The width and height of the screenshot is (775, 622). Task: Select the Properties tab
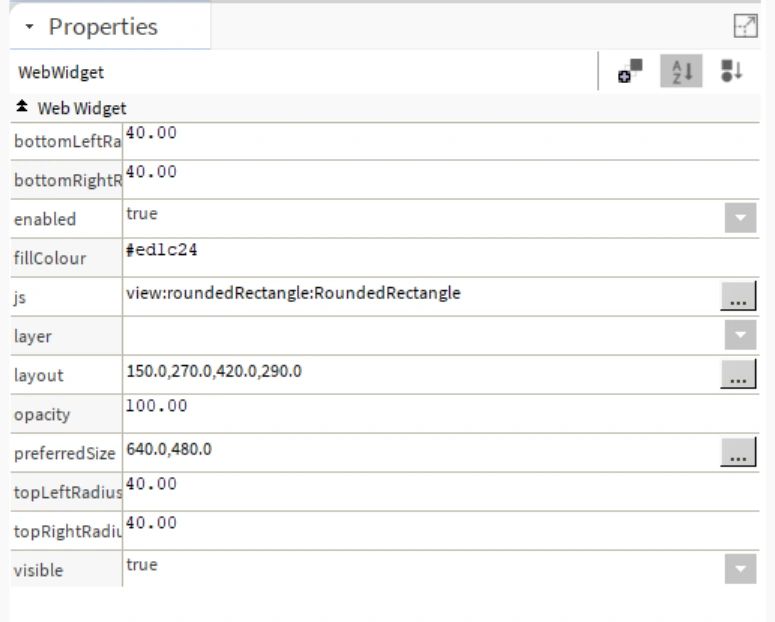tap(103, 27)
